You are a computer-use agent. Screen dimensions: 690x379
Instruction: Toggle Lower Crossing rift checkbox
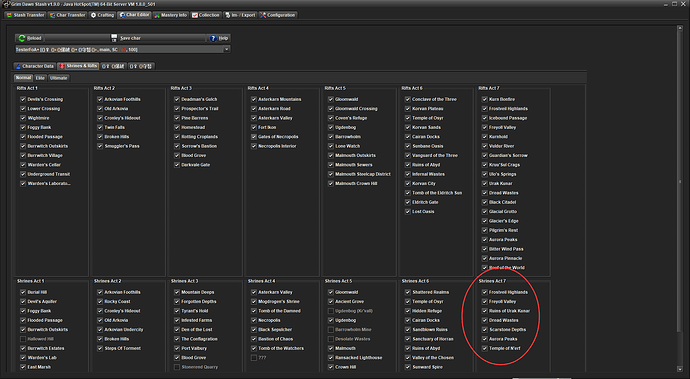tap(23, 109)
